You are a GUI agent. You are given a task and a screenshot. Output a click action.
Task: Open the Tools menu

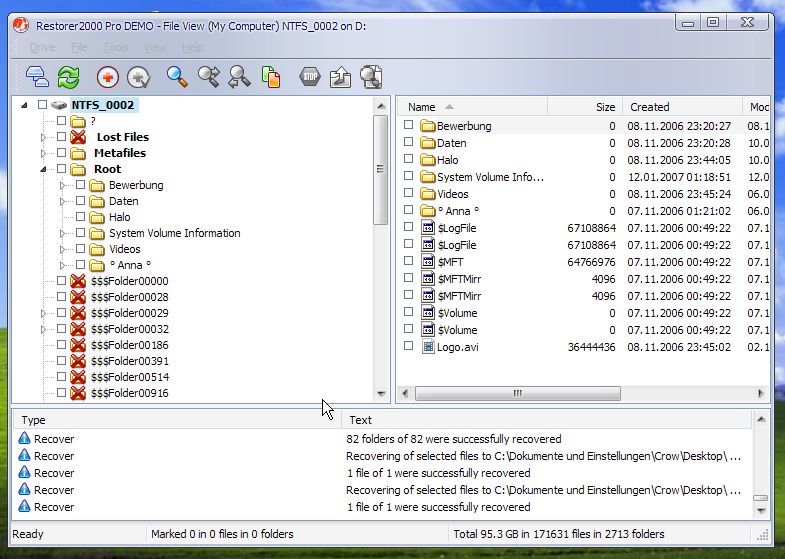[116, 47]
